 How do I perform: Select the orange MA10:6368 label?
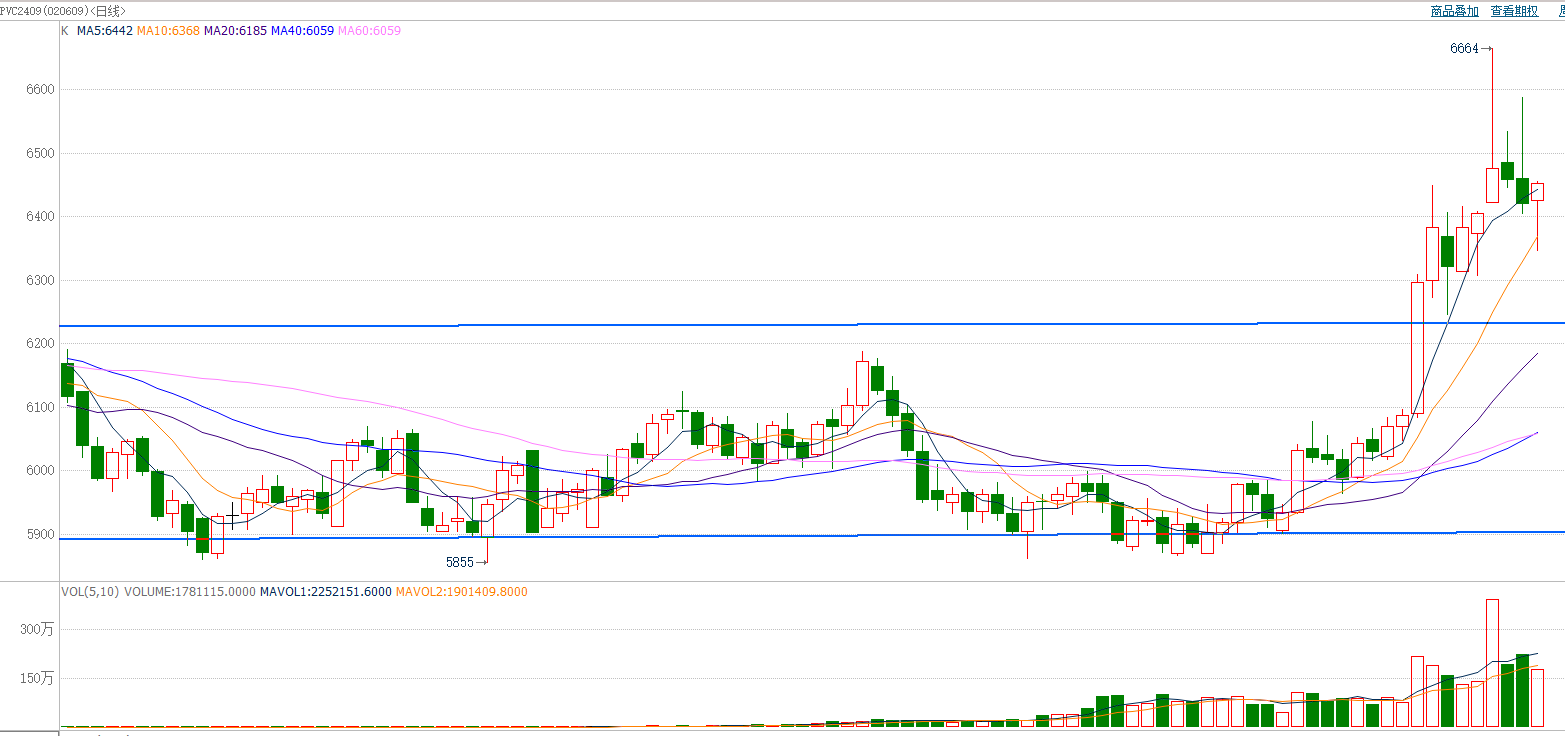168,31
